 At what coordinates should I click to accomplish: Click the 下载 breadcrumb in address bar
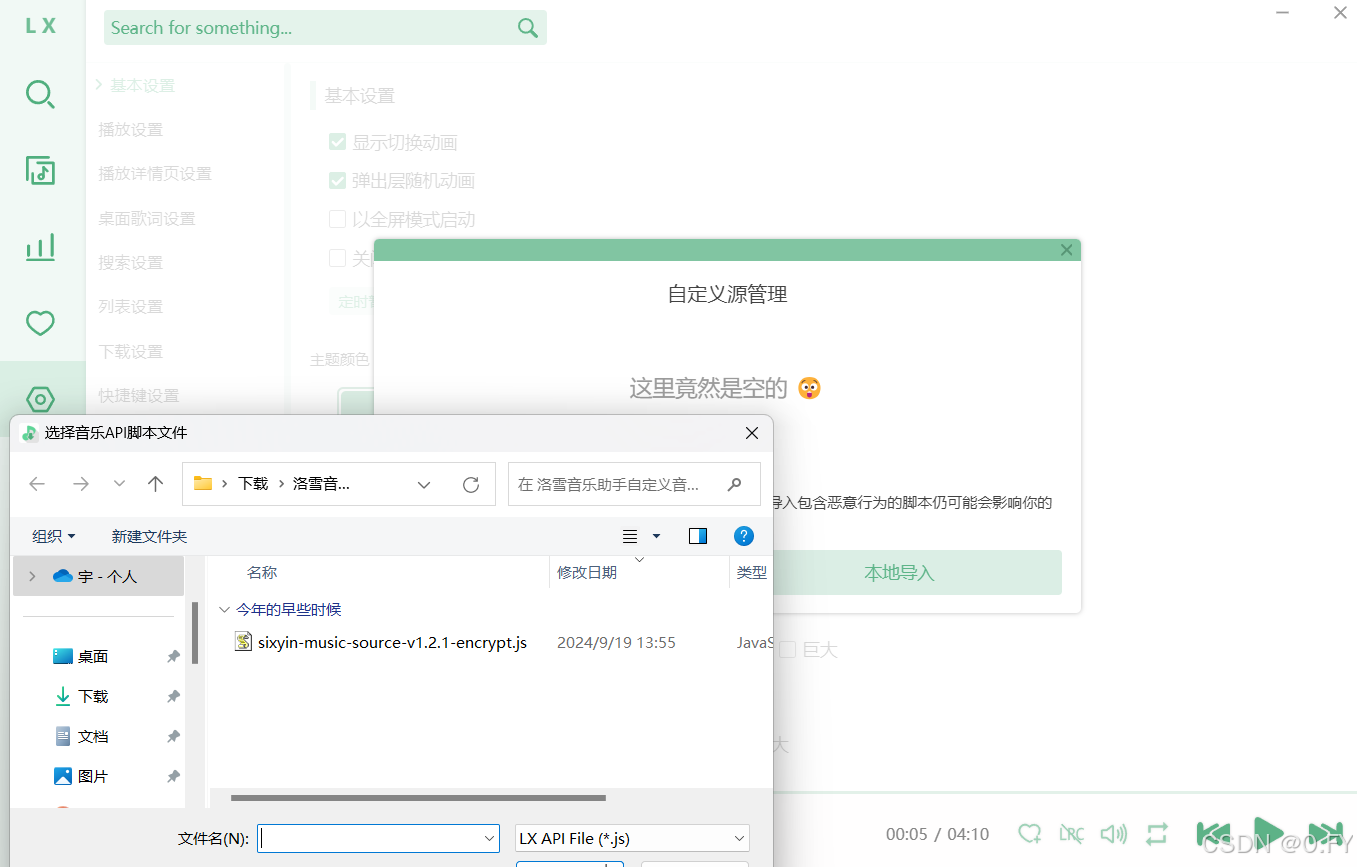point(253,484)
